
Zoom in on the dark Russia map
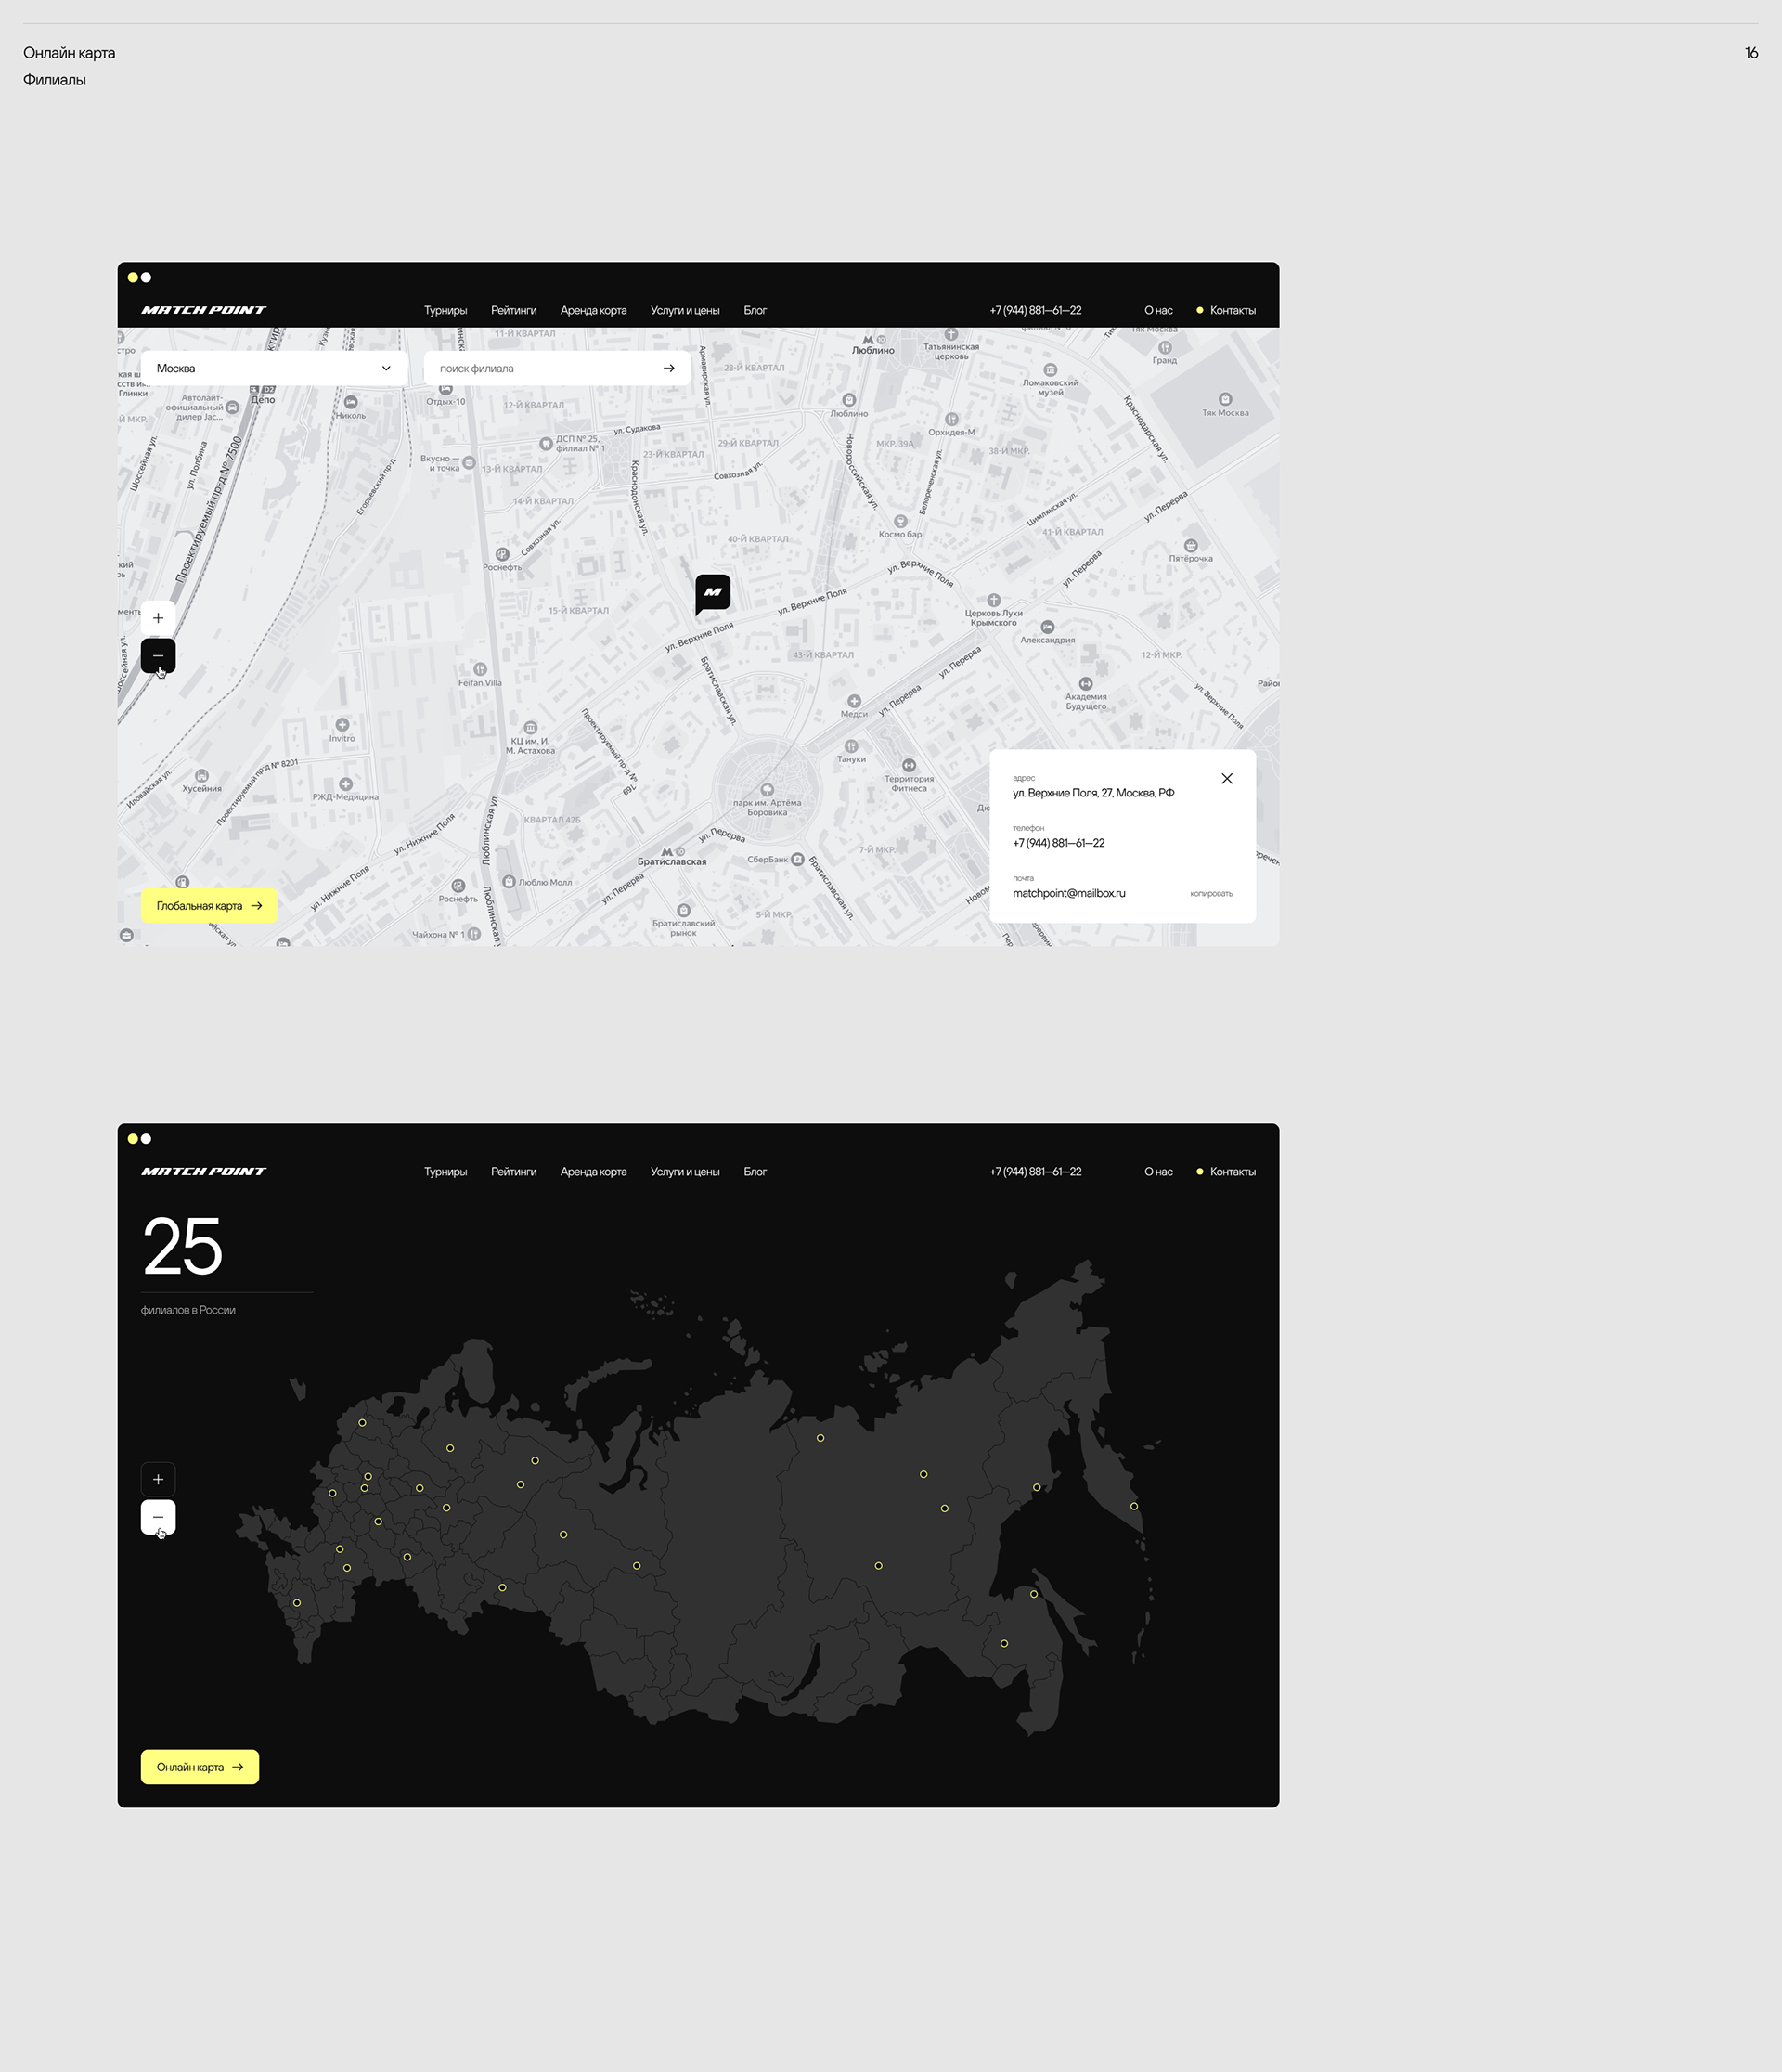click(x=158, y=1479)
